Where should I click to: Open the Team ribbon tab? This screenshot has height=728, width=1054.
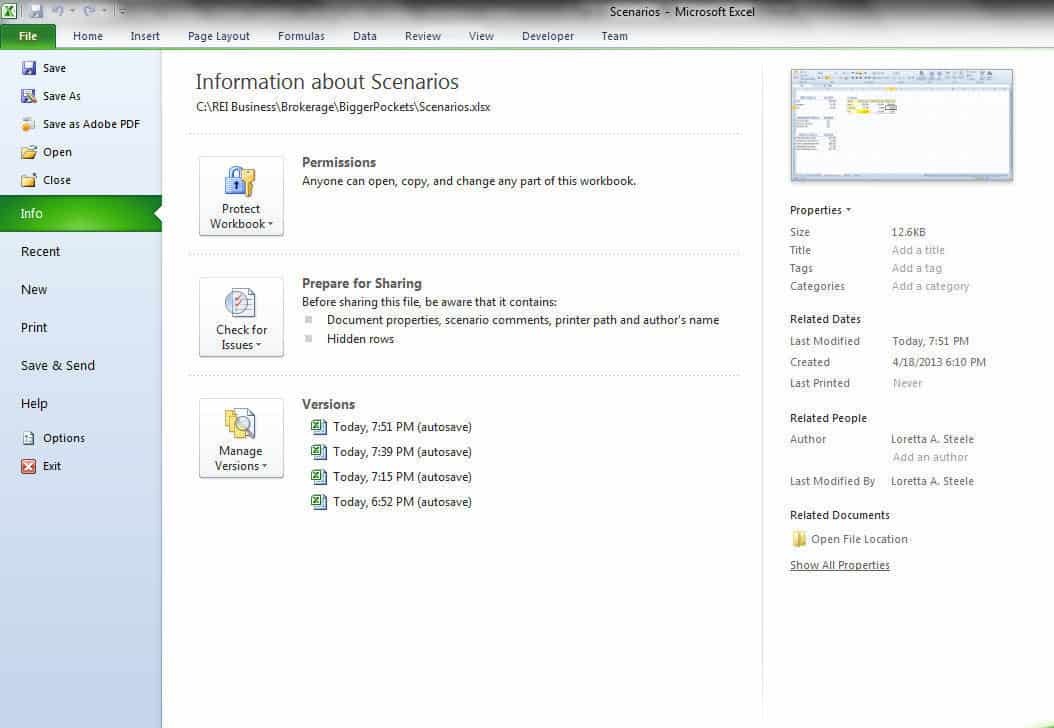click(x=614, y=36)
